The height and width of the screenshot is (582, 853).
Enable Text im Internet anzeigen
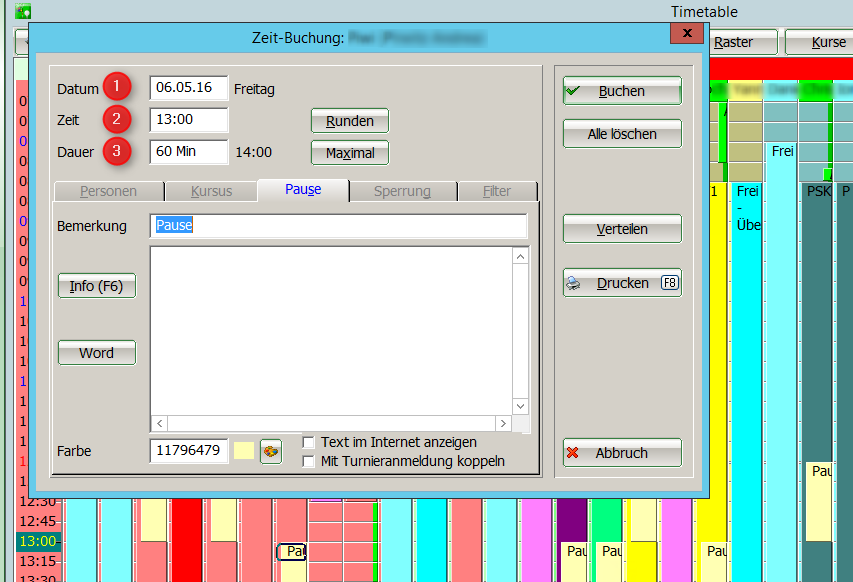(309, 442)
